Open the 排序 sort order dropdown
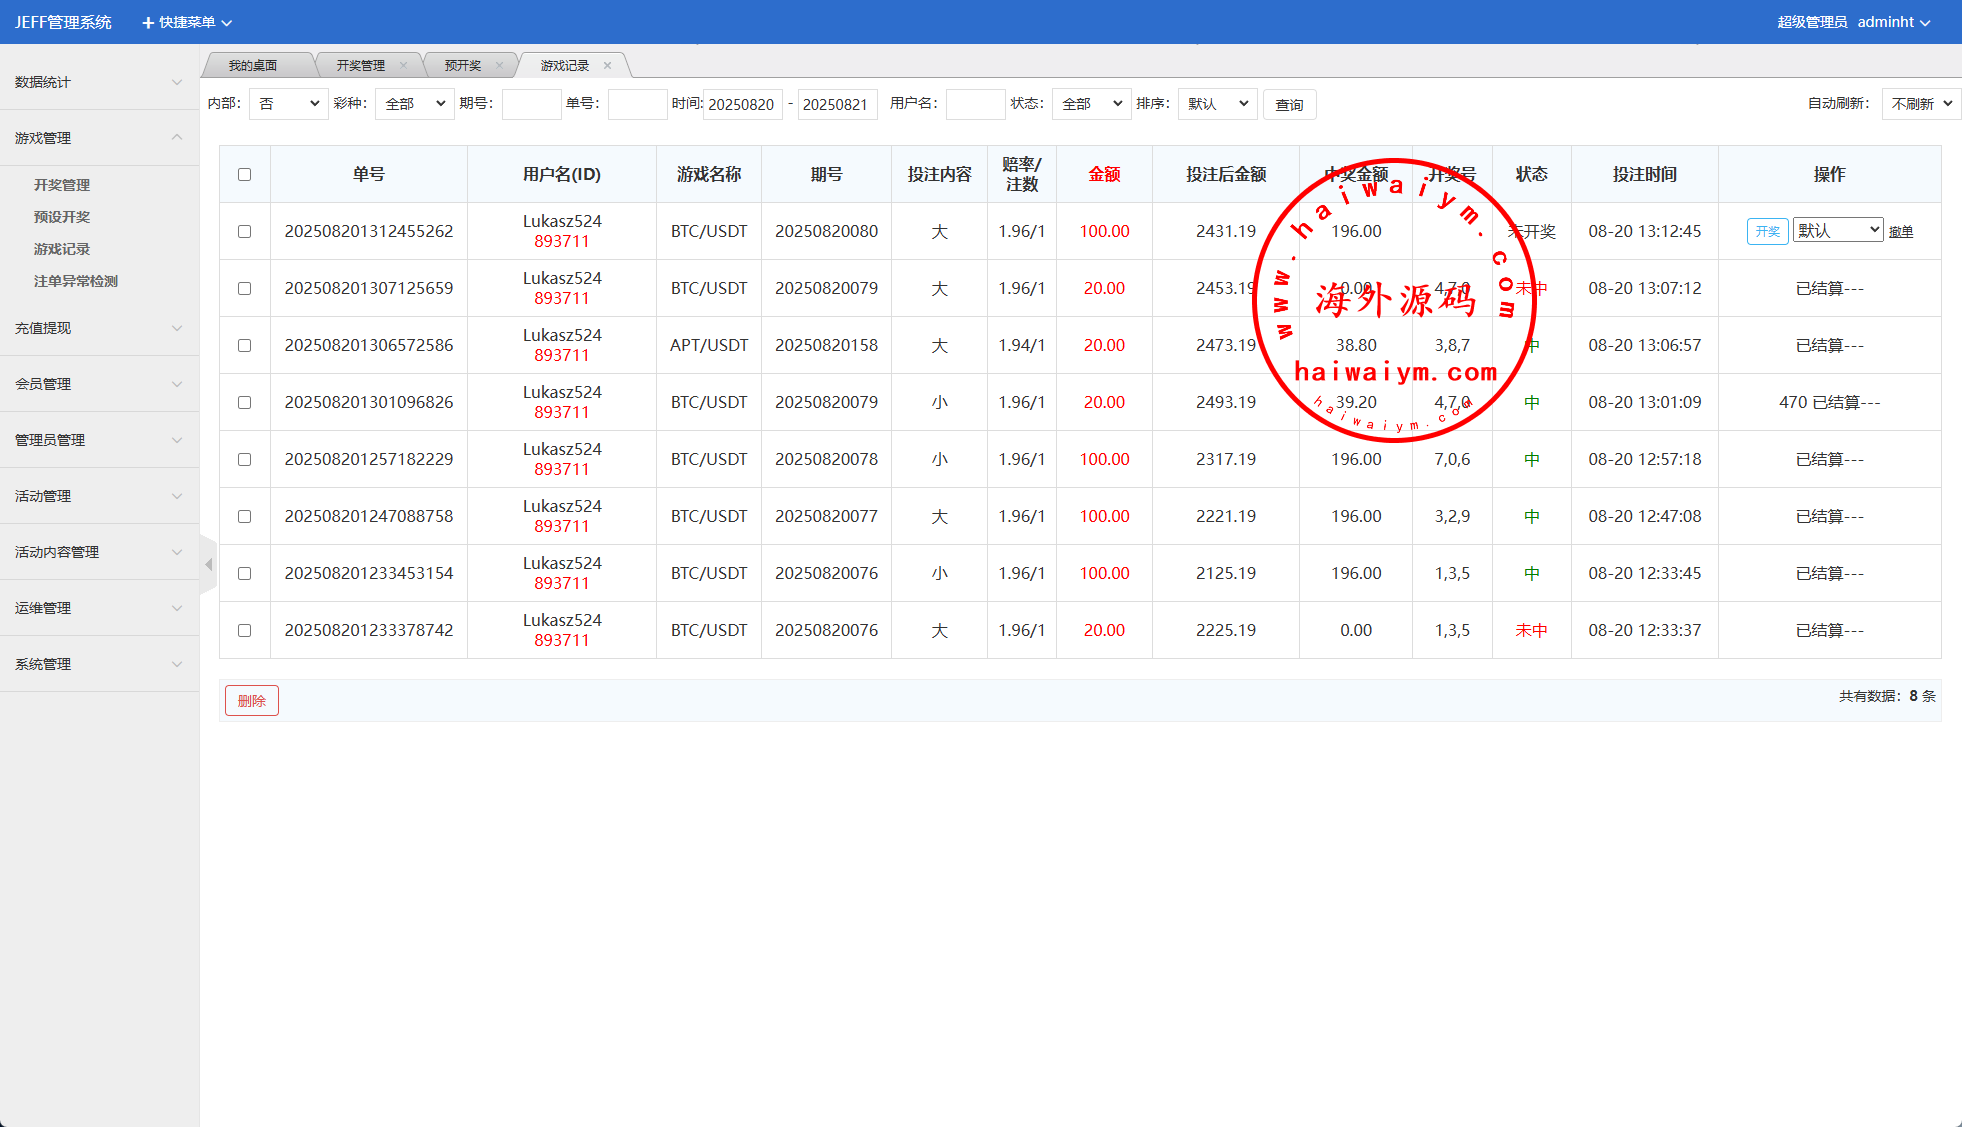 pyautogui.click(x=1217, y=104)
